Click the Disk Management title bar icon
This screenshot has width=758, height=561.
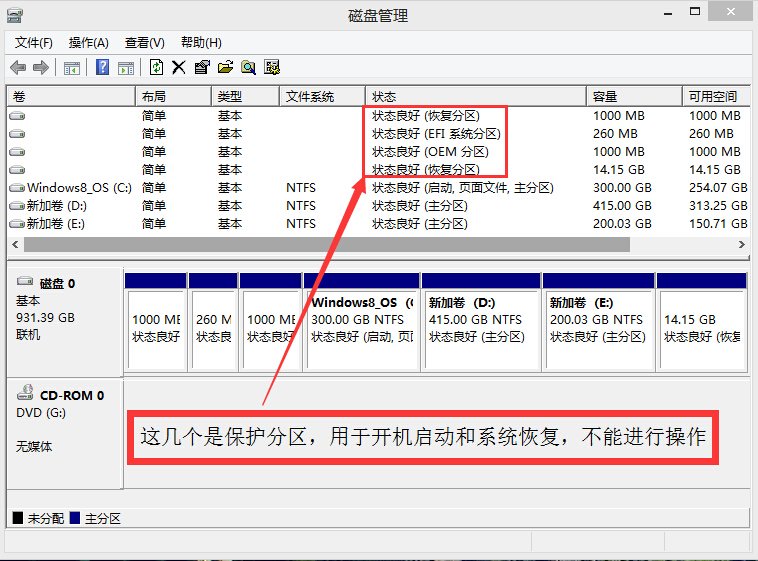click(15, 15)
